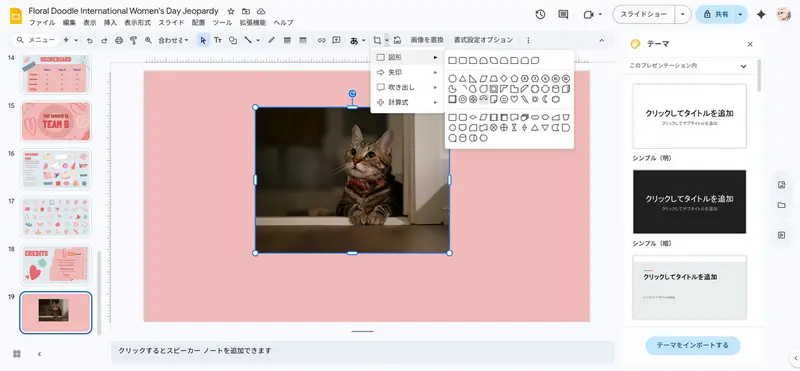Click the 画像を置換 button
This screenshot has height=371, width=800.
(427, 40)
